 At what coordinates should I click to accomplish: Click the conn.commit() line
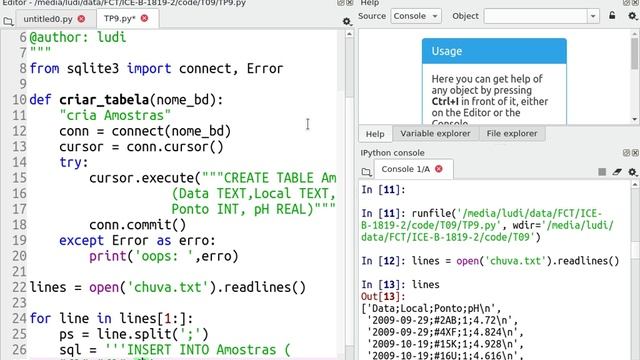(x=138, y=225)
